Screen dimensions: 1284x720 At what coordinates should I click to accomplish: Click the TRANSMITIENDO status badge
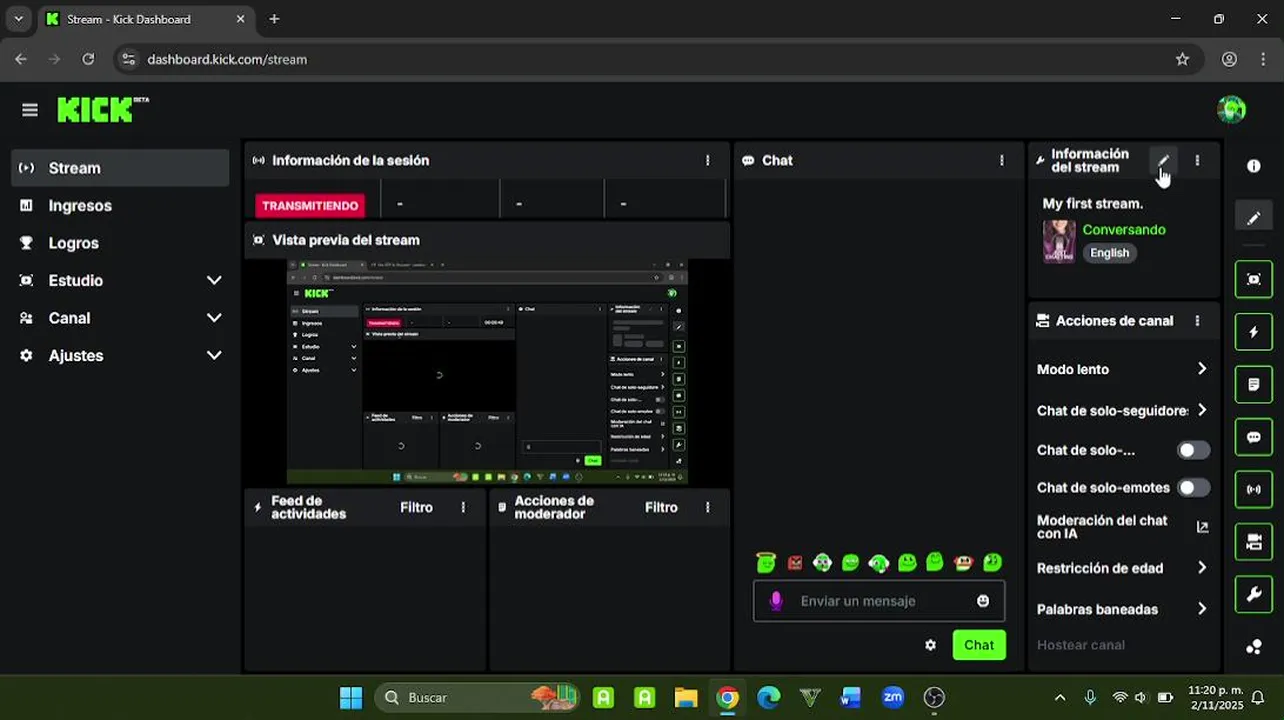point(310,205)
